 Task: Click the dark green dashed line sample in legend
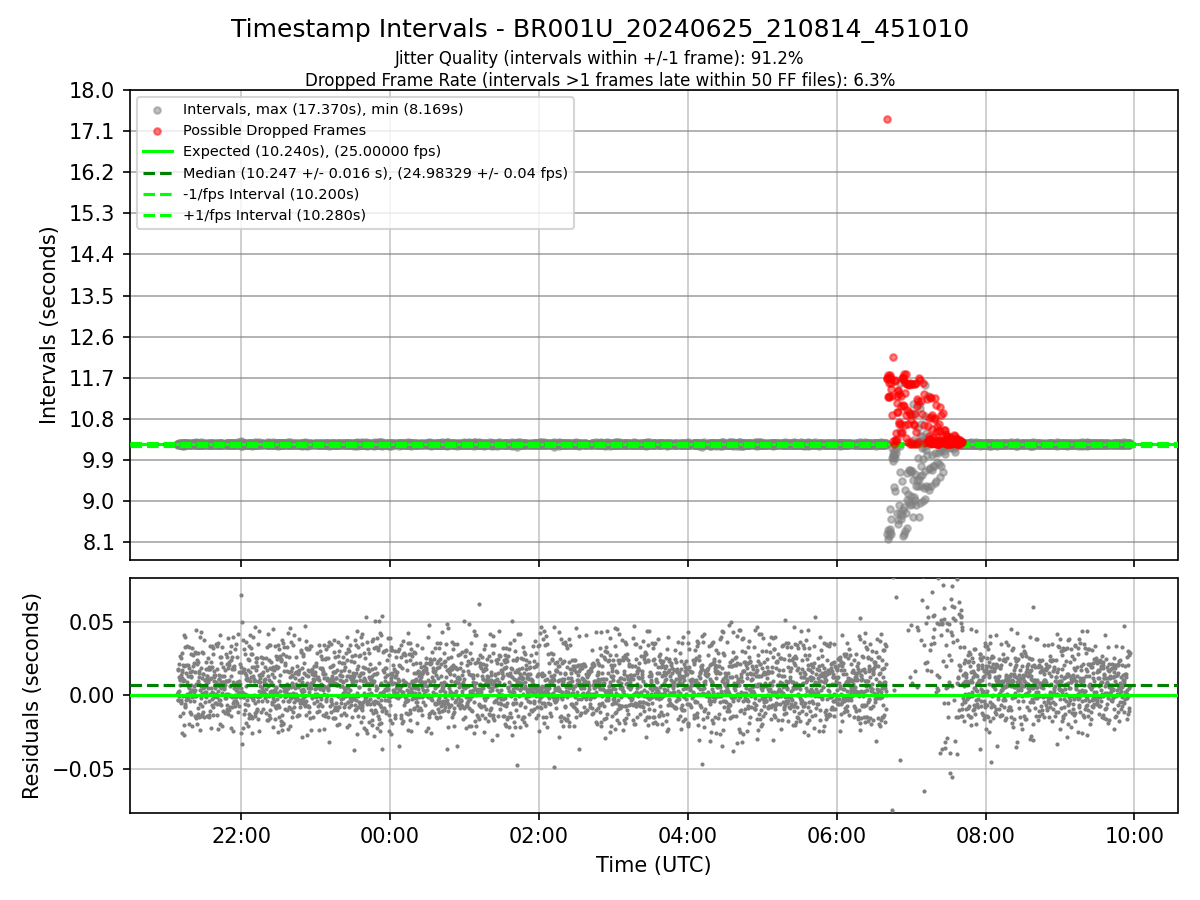(x=158, y=173)
